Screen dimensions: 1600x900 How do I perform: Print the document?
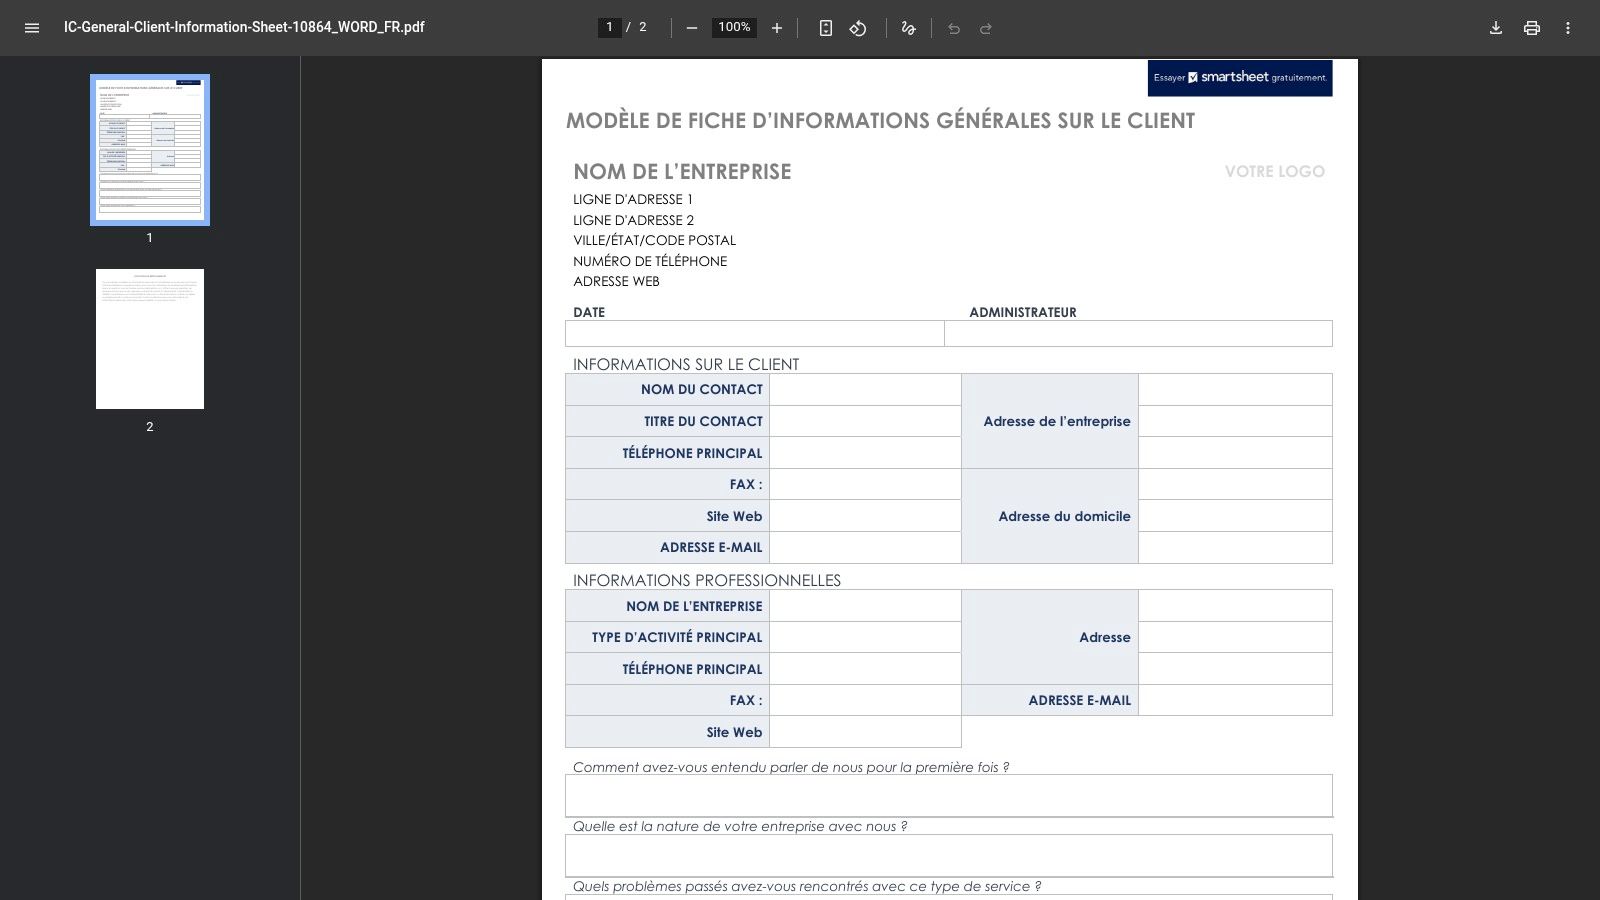[1532, 28]
